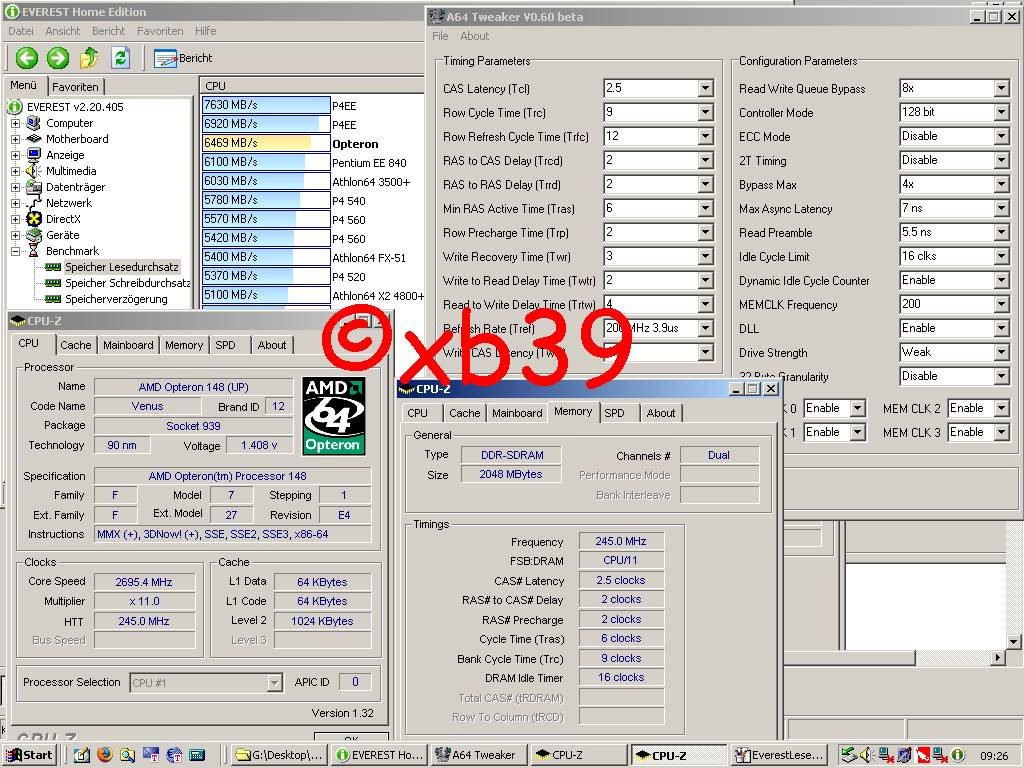Select the Datenträger storage node
This screenshot has height=768, width=1024.
[75, 187]
